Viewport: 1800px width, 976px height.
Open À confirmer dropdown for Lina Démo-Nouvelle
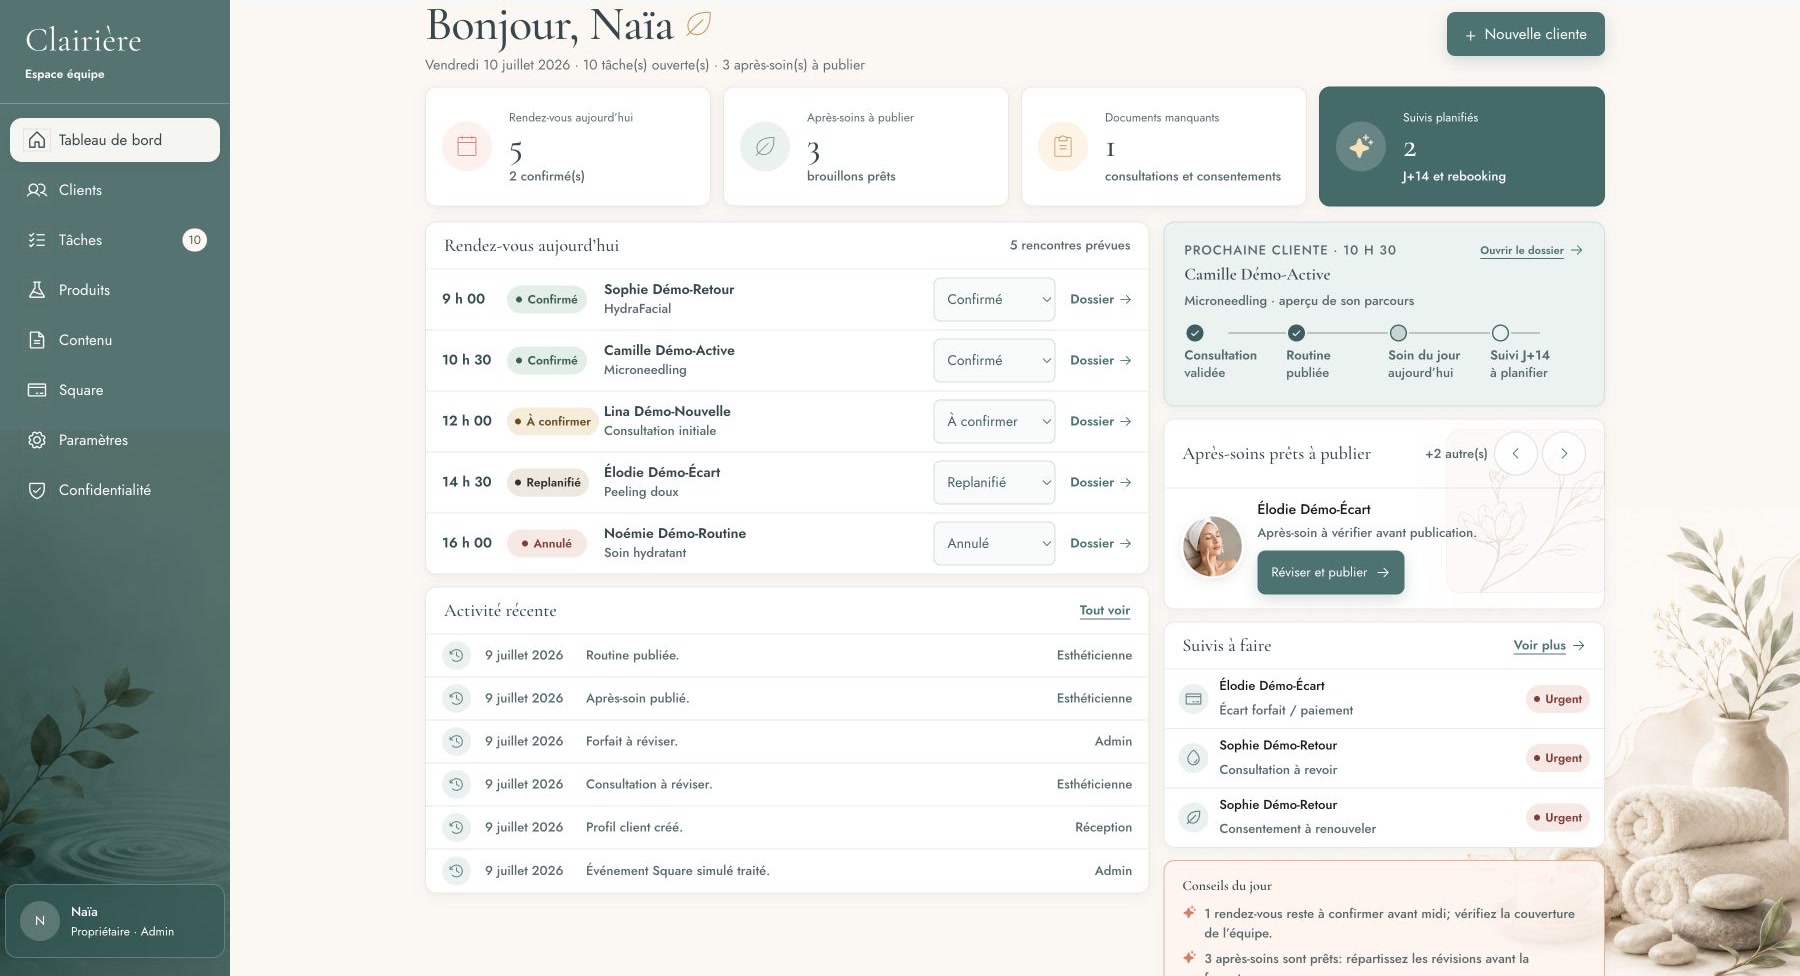(994, 421)
